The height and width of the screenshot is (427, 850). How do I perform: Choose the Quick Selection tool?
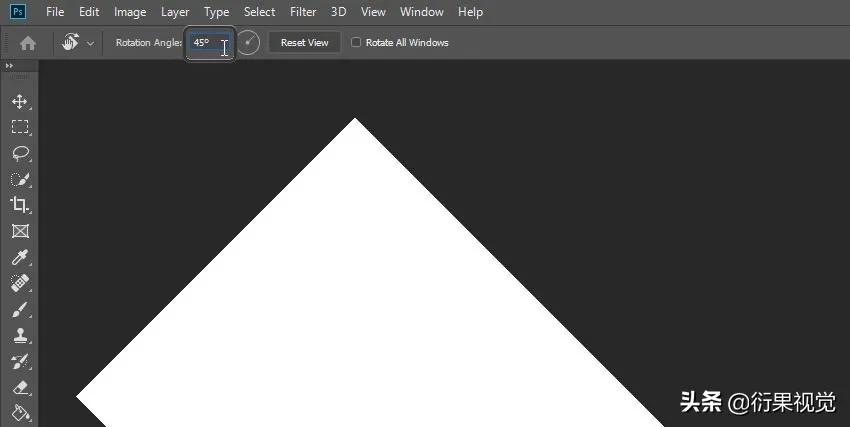point(20,179)
